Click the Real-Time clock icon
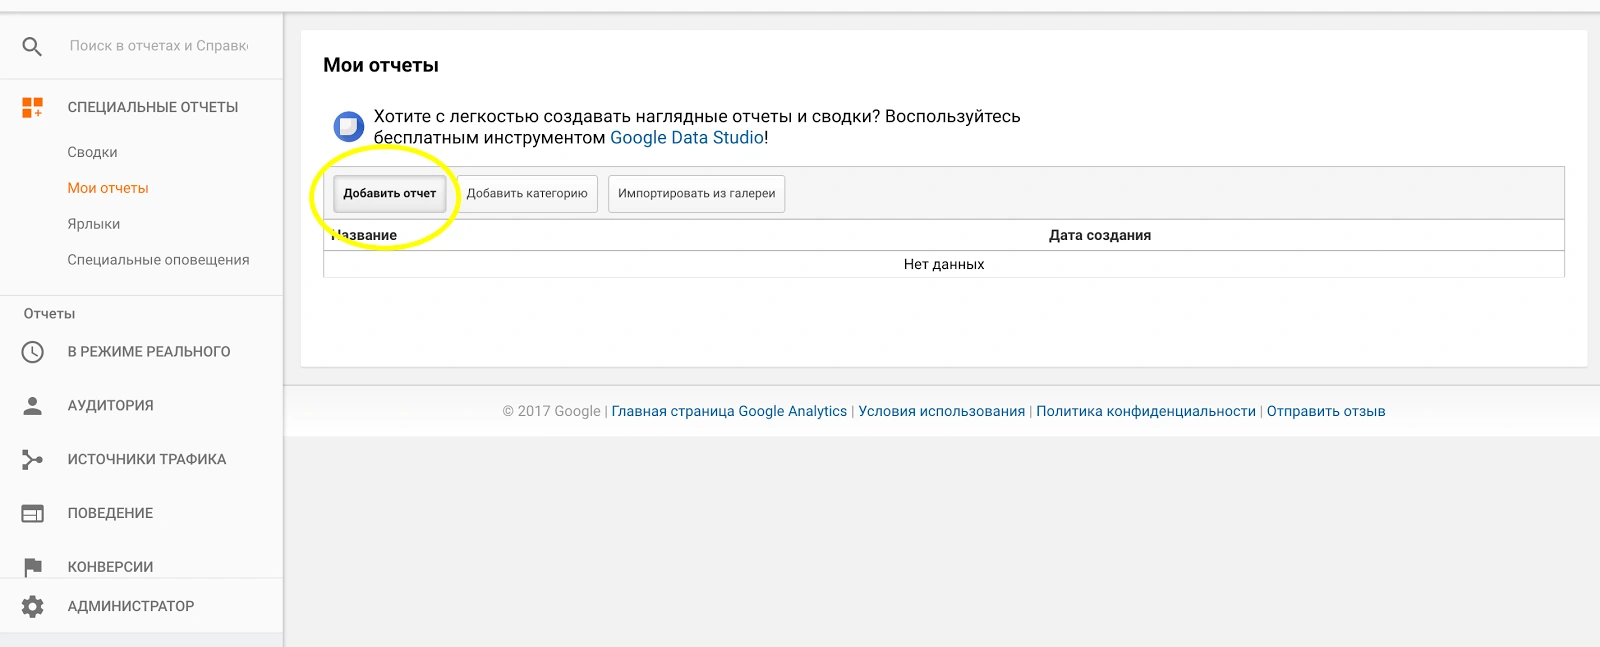Screen dimensions: 1600x647 pos(32,352)
